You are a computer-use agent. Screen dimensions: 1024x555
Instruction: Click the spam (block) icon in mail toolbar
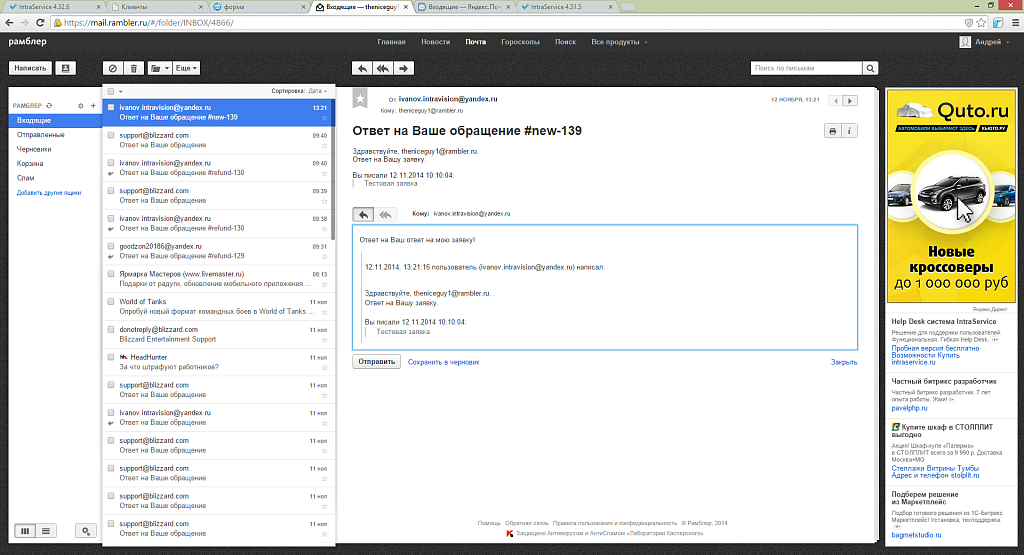pyautogui.click(x=112, y=68)
